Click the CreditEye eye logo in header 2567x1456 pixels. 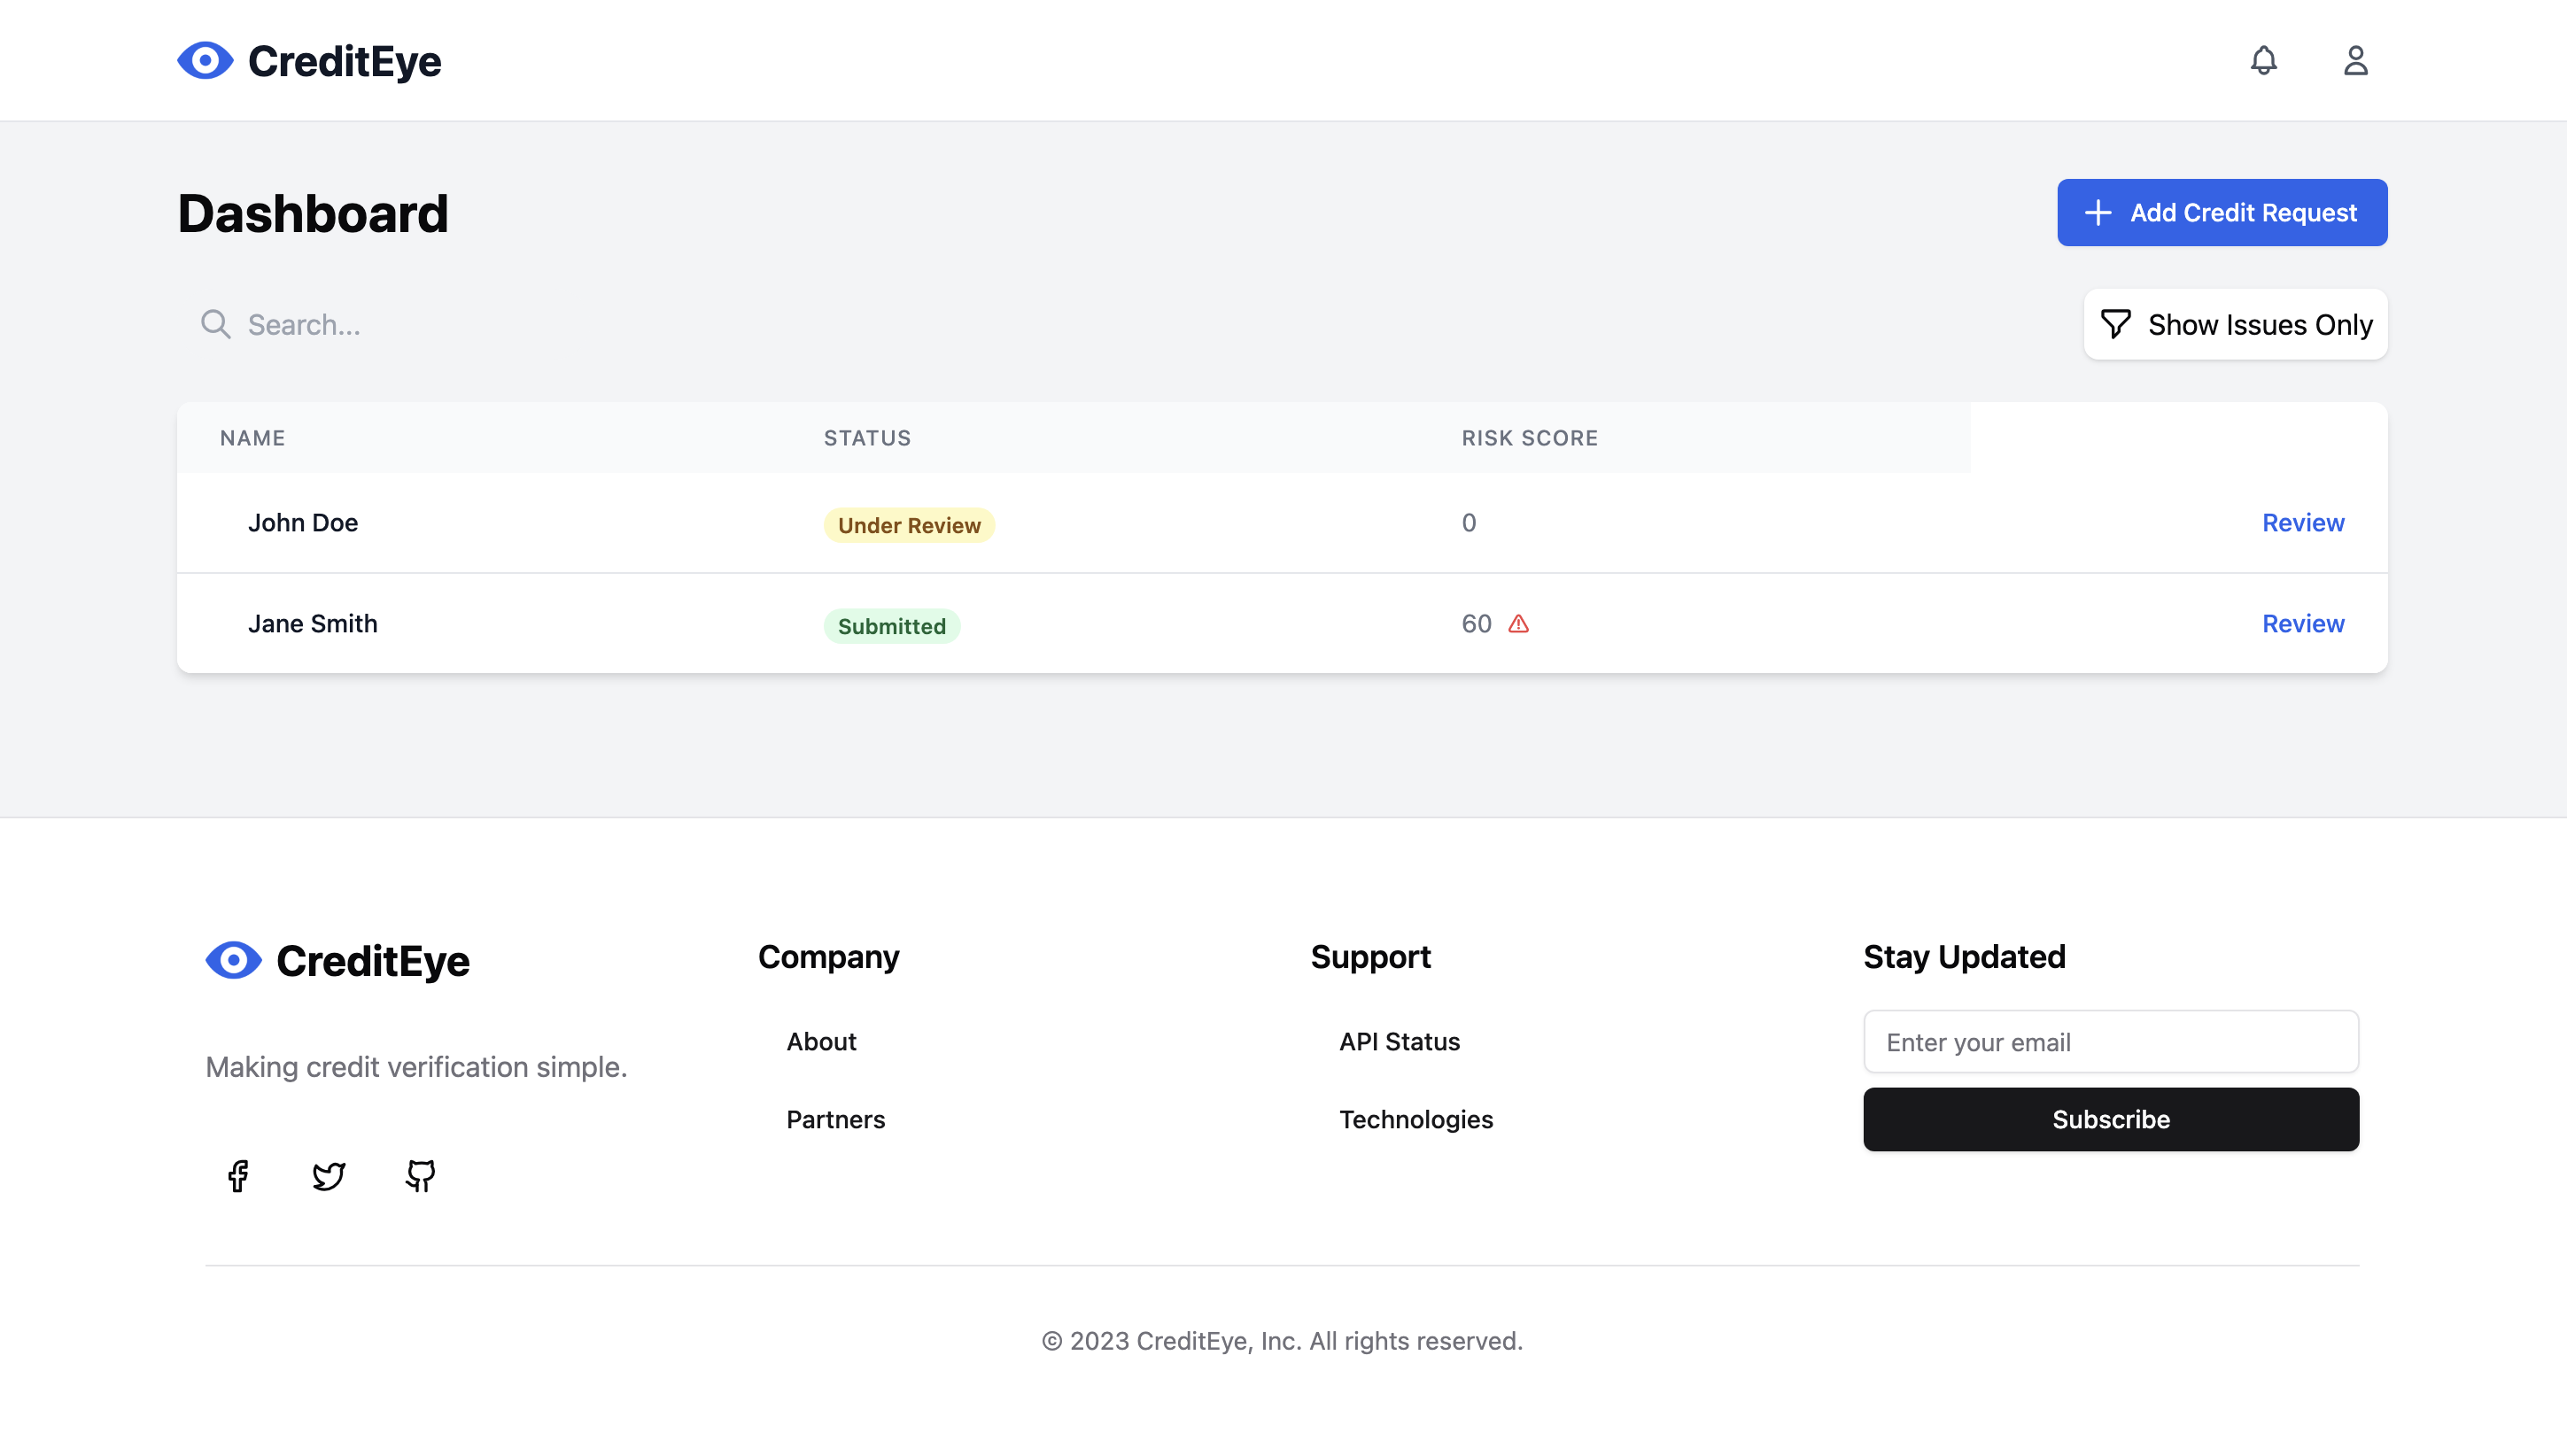[205, 61]
